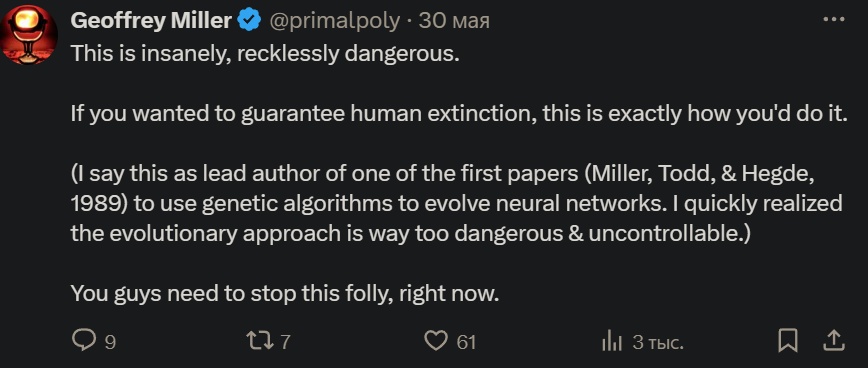Image resolution: width=868 pixels, height=368 pixels.
Task: Open view analytics bar chart icon
Action: (612, 341)
